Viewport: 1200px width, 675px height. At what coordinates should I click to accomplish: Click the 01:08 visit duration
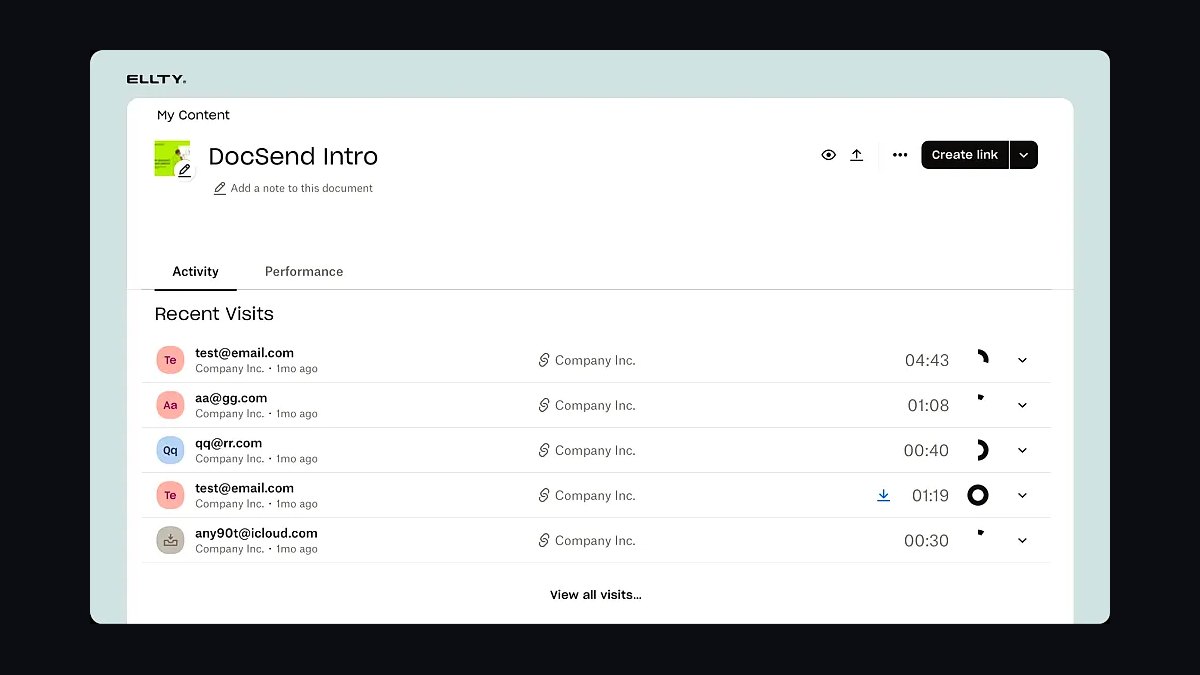[x=928, y=405]
